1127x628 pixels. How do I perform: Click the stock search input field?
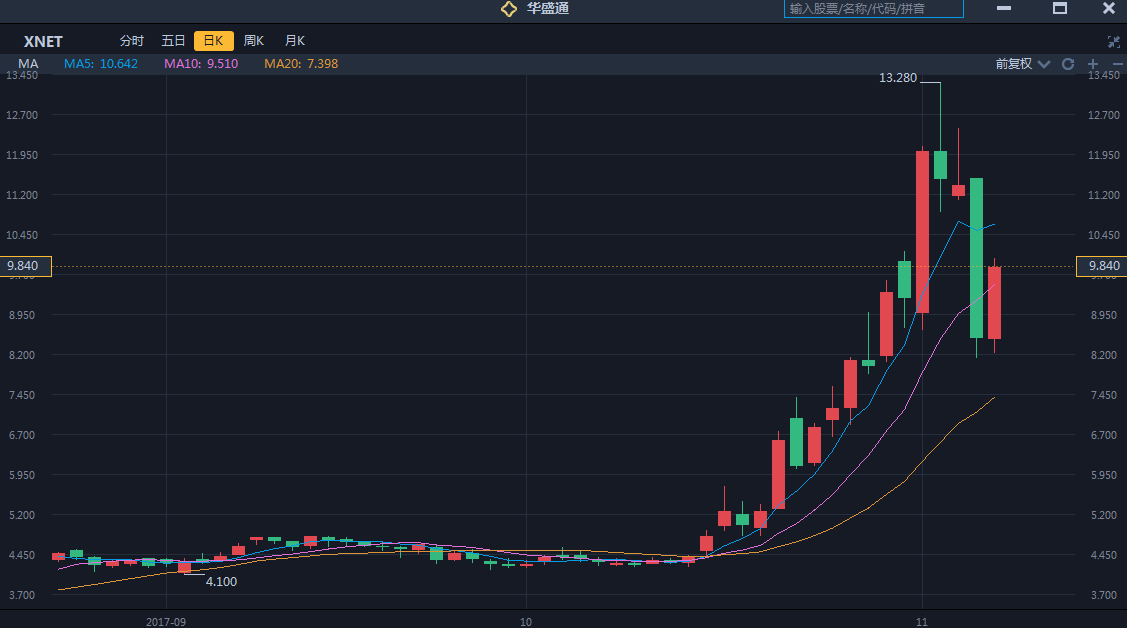click(x=873, y=9)
